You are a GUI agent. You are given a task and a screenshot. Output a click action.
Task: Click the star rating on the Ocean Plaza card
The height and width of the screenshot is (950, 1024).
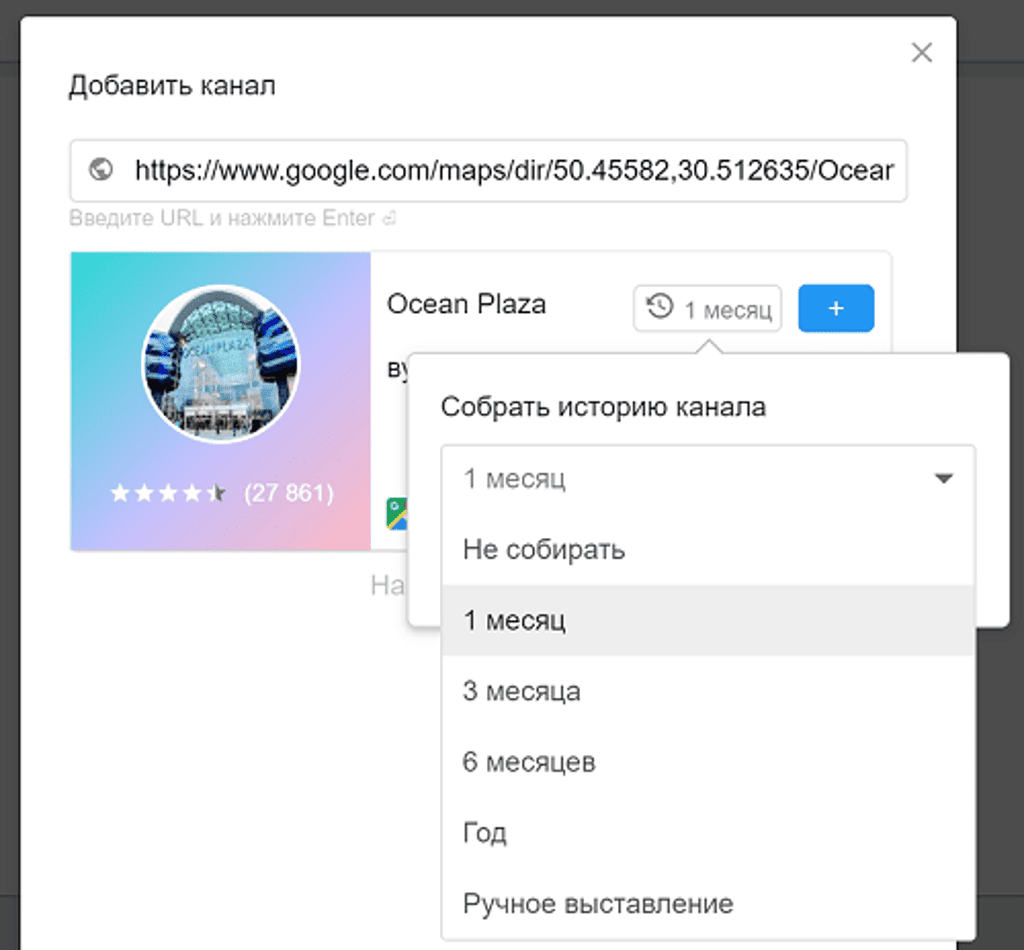click(x=167, y=493)
